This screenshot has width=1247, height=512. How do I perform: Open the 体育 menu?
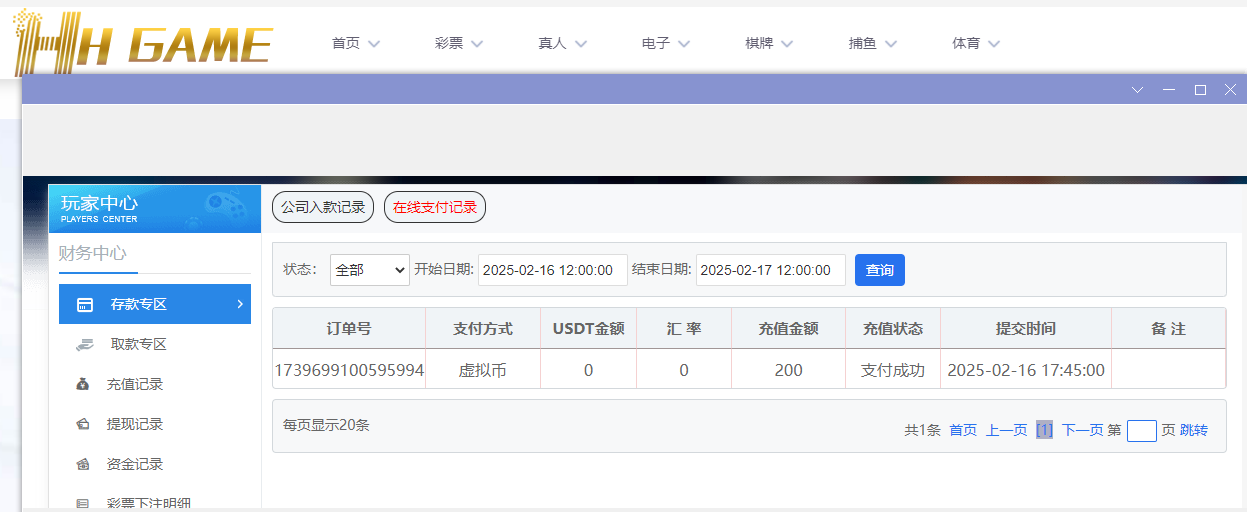(975, 44)
